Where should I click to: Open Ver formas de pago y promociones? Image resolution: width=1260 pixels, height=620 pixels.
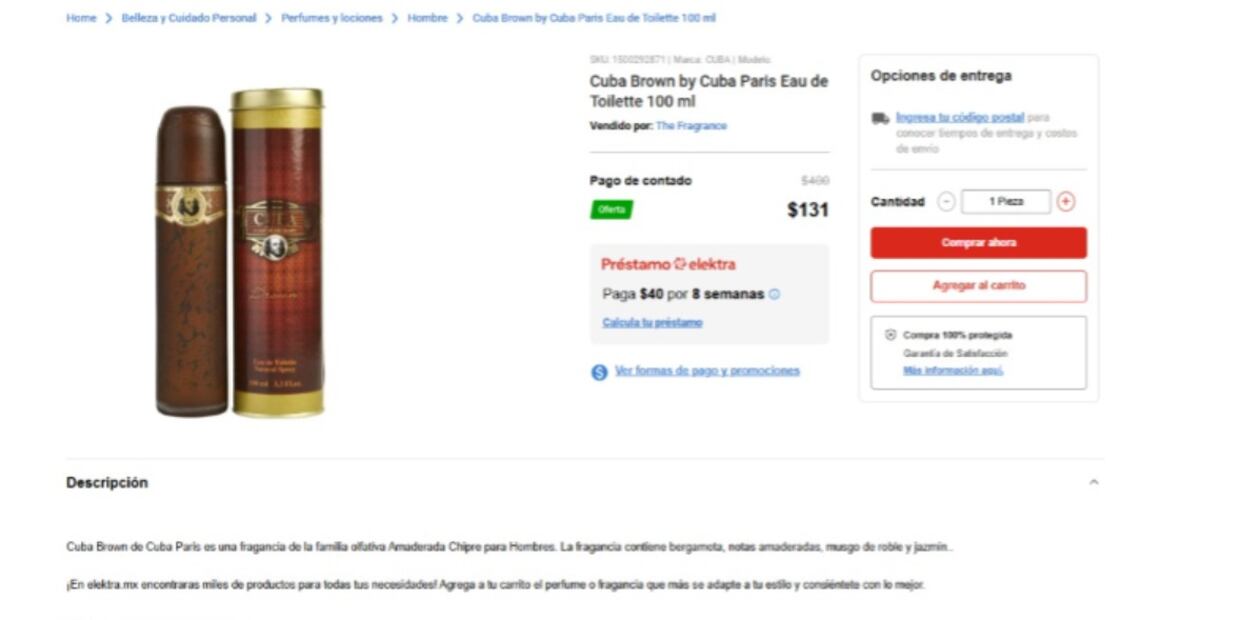pos(707,371)
